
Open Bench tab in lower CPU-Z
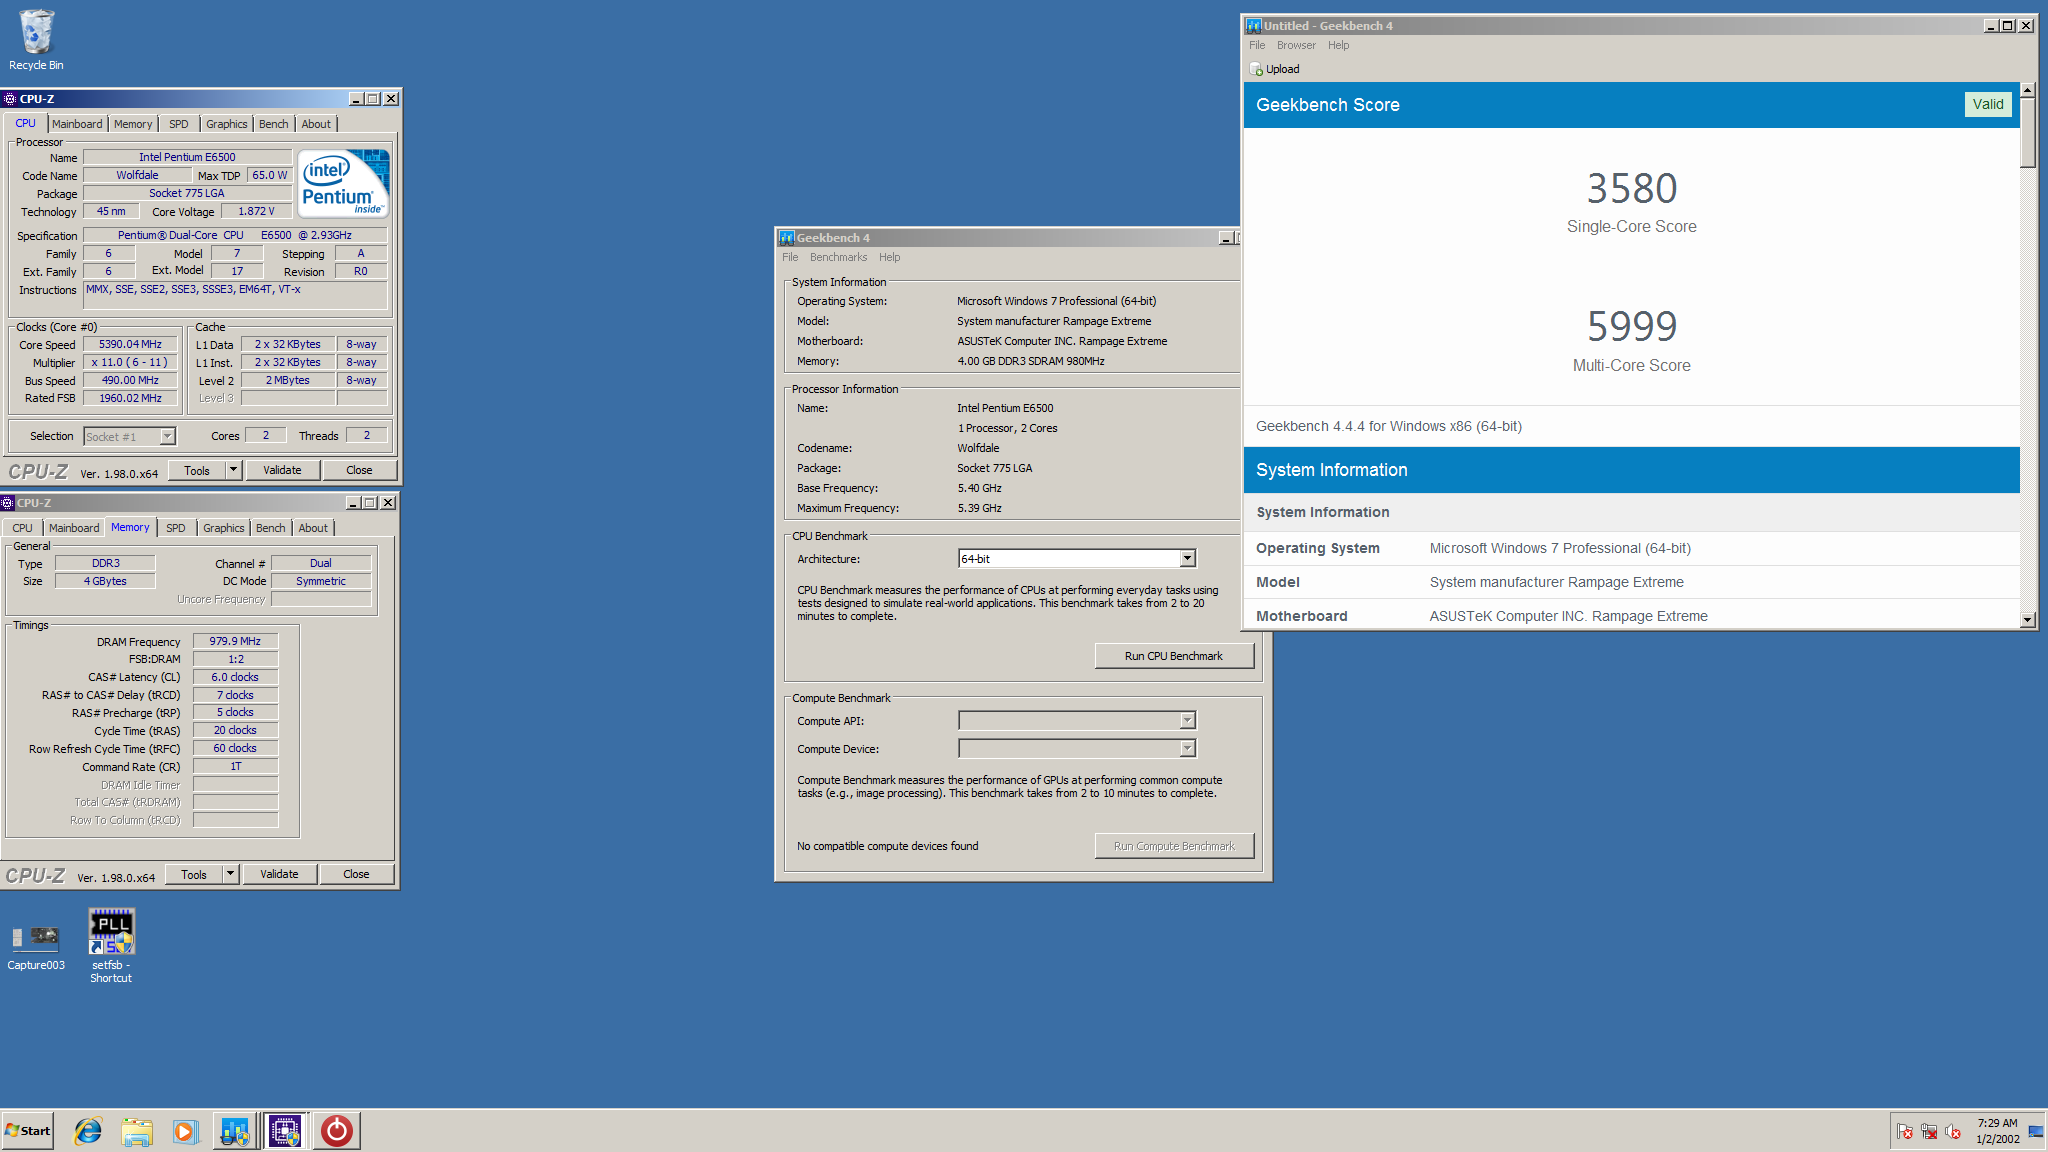click(271, 528)
